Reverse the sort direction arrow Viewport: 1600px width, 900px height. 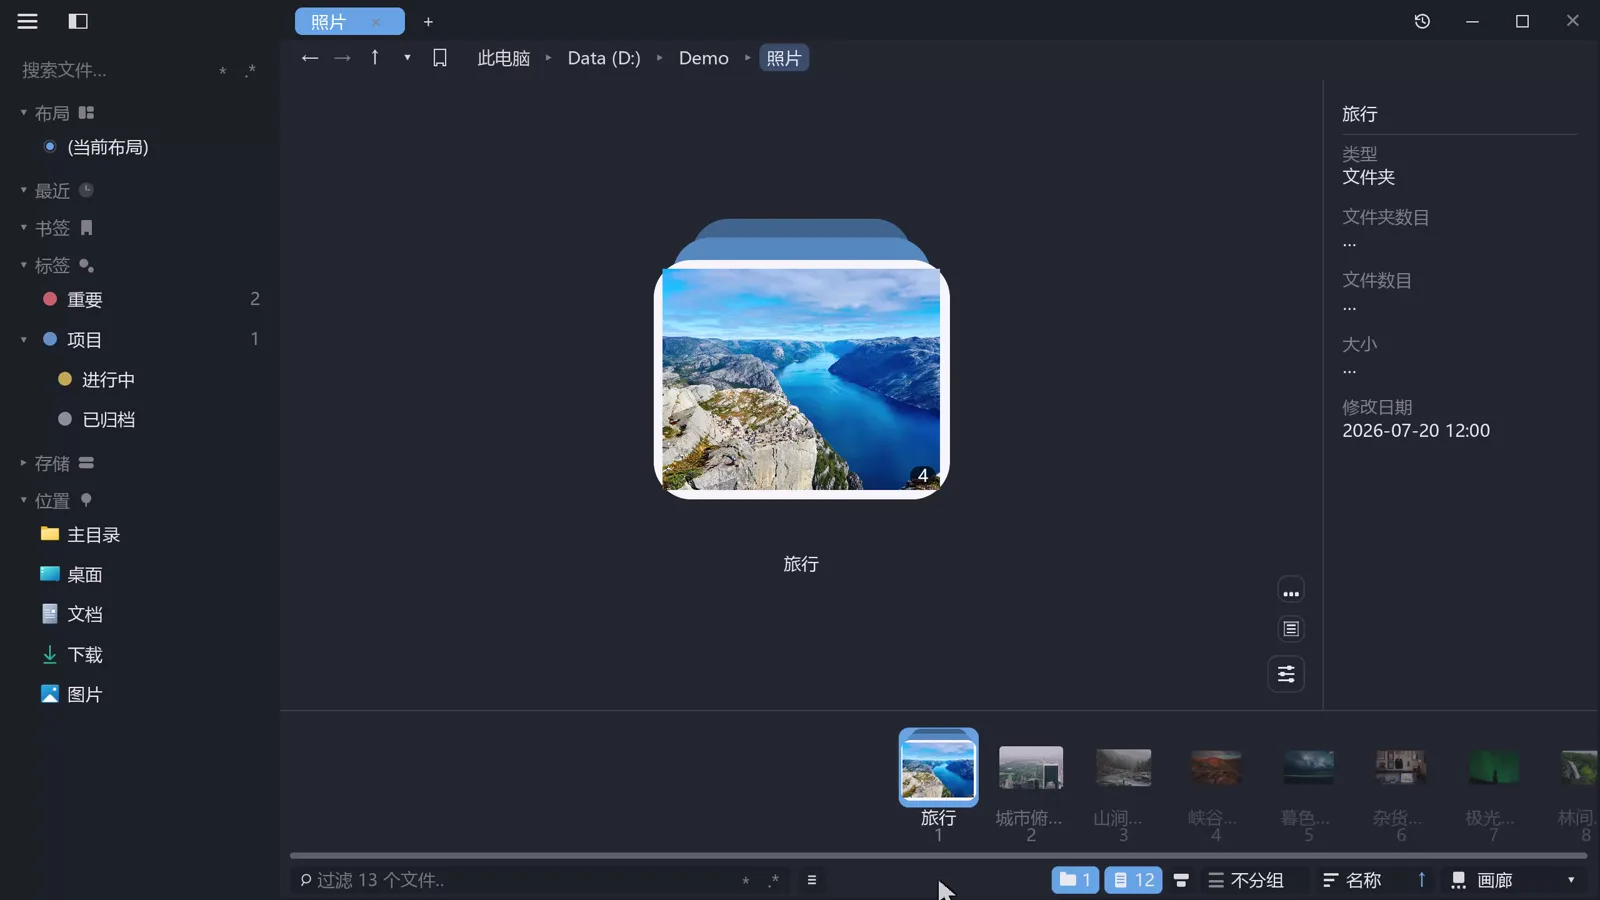pos(1421,880)
